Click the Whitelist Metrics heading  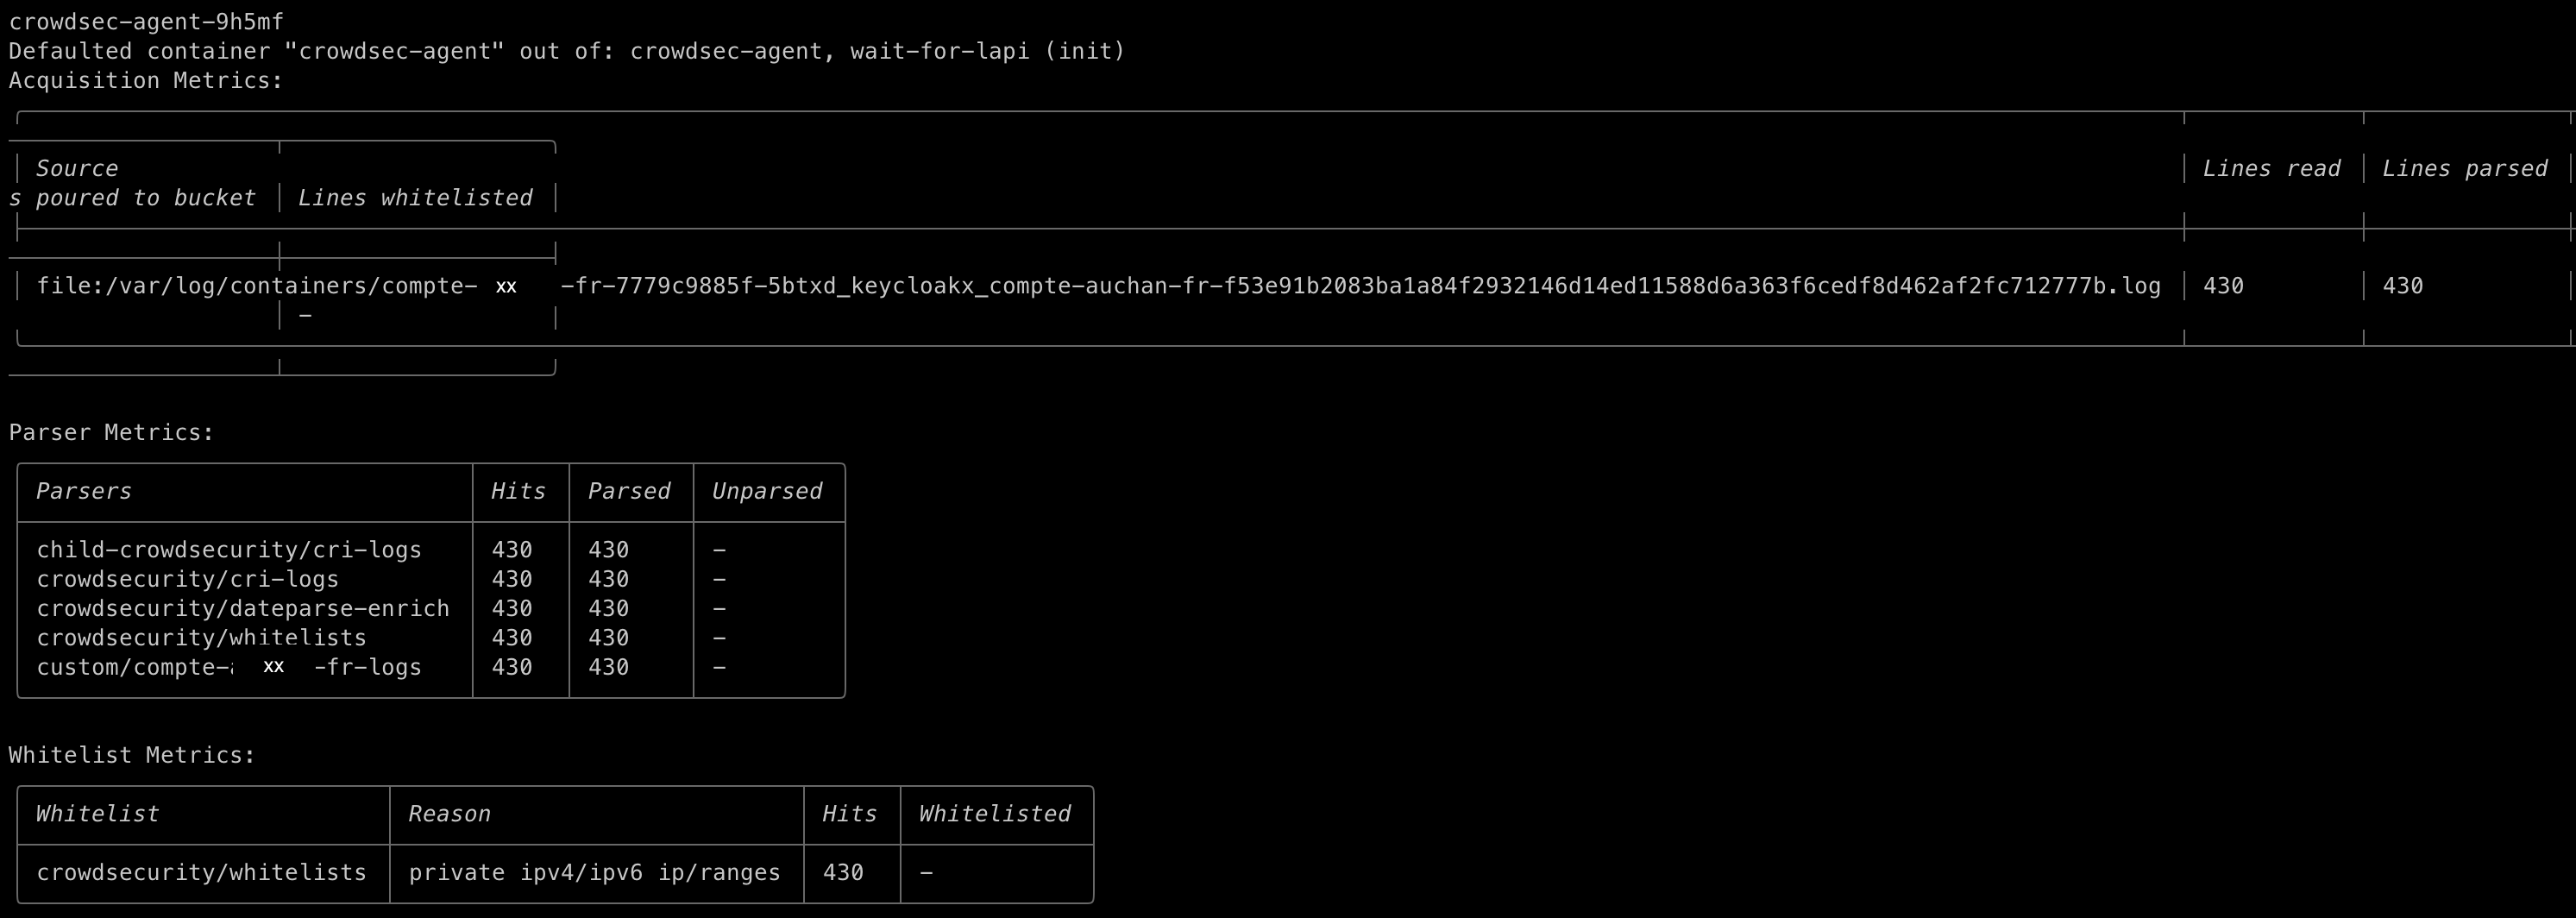[132, 756]
